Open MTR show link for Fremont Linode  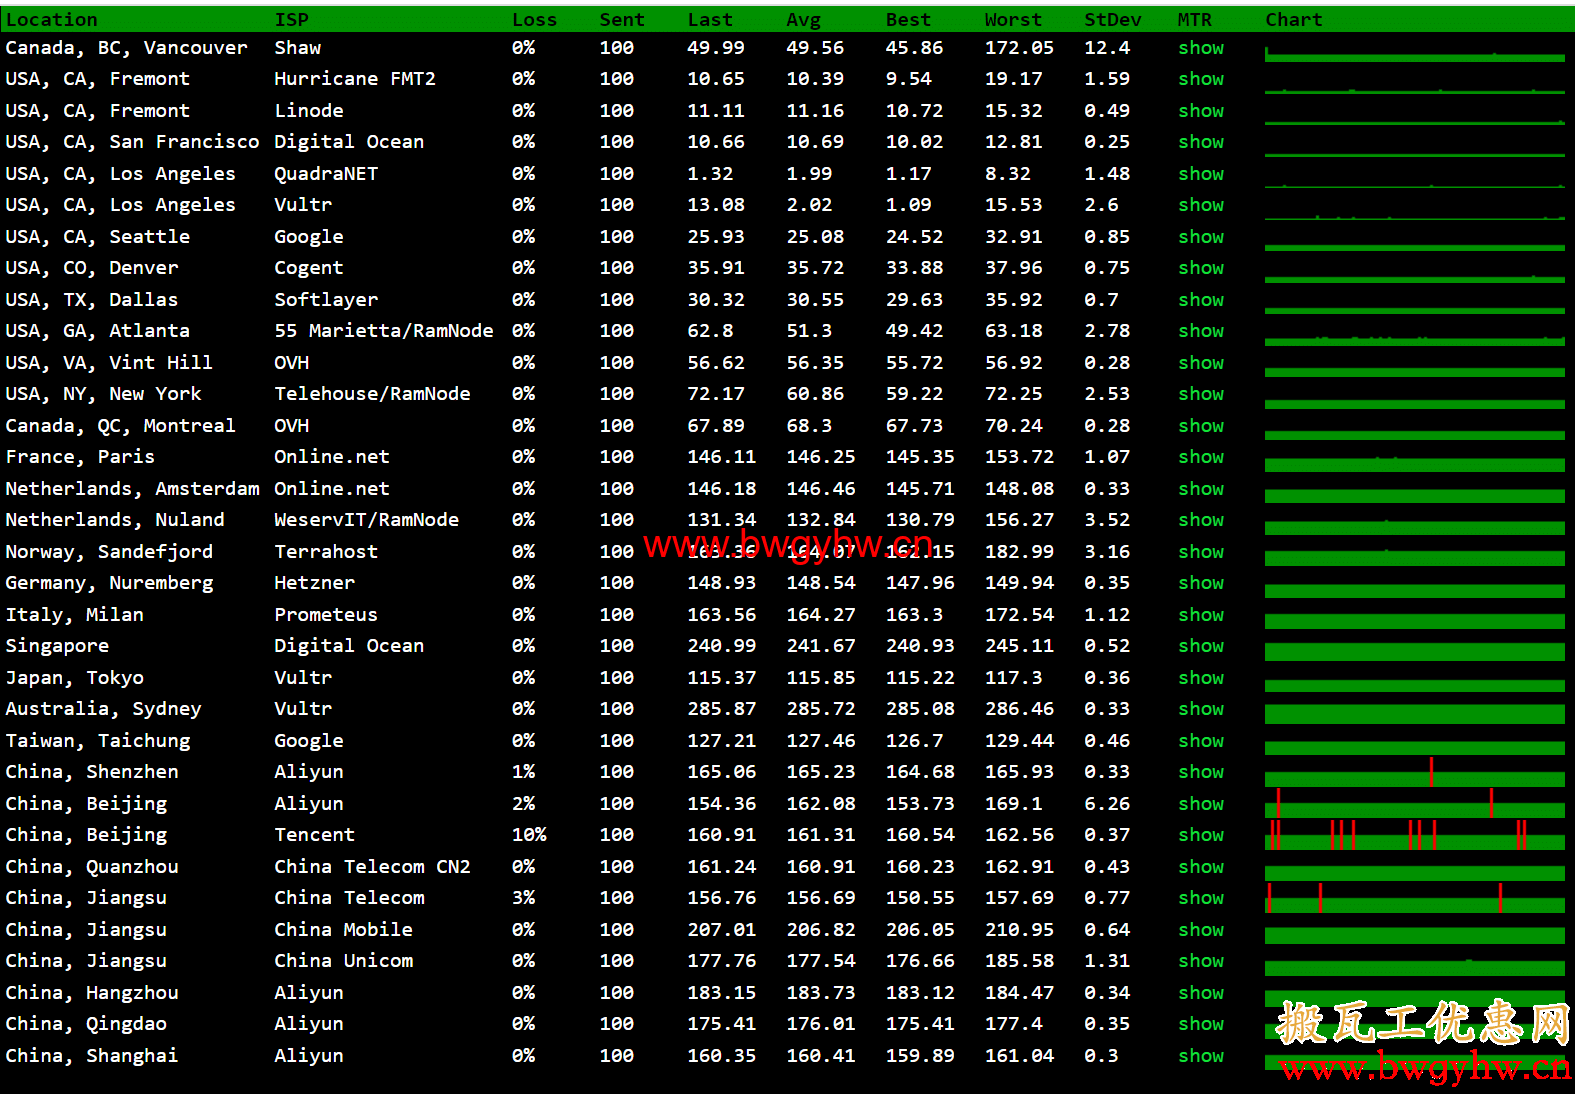tap(1201, 111)
